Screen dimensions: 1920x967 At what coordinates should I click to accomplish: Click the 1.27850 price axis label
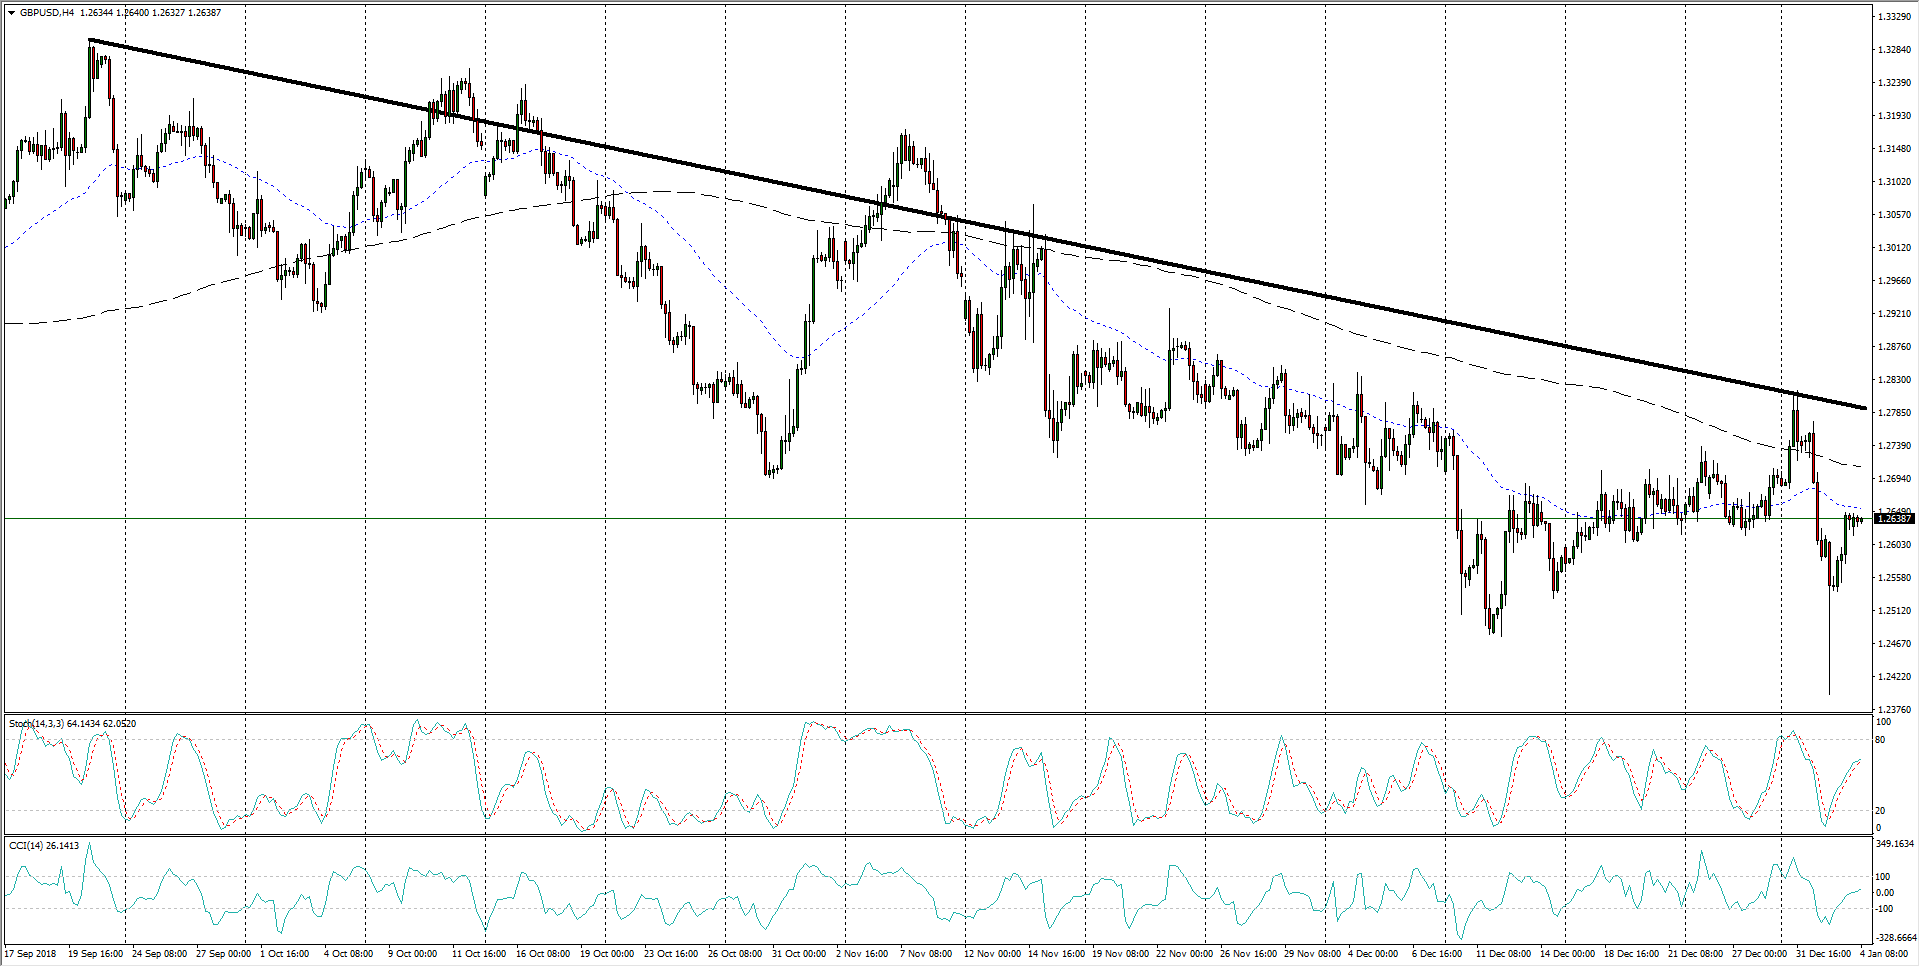click(1894, 413)
